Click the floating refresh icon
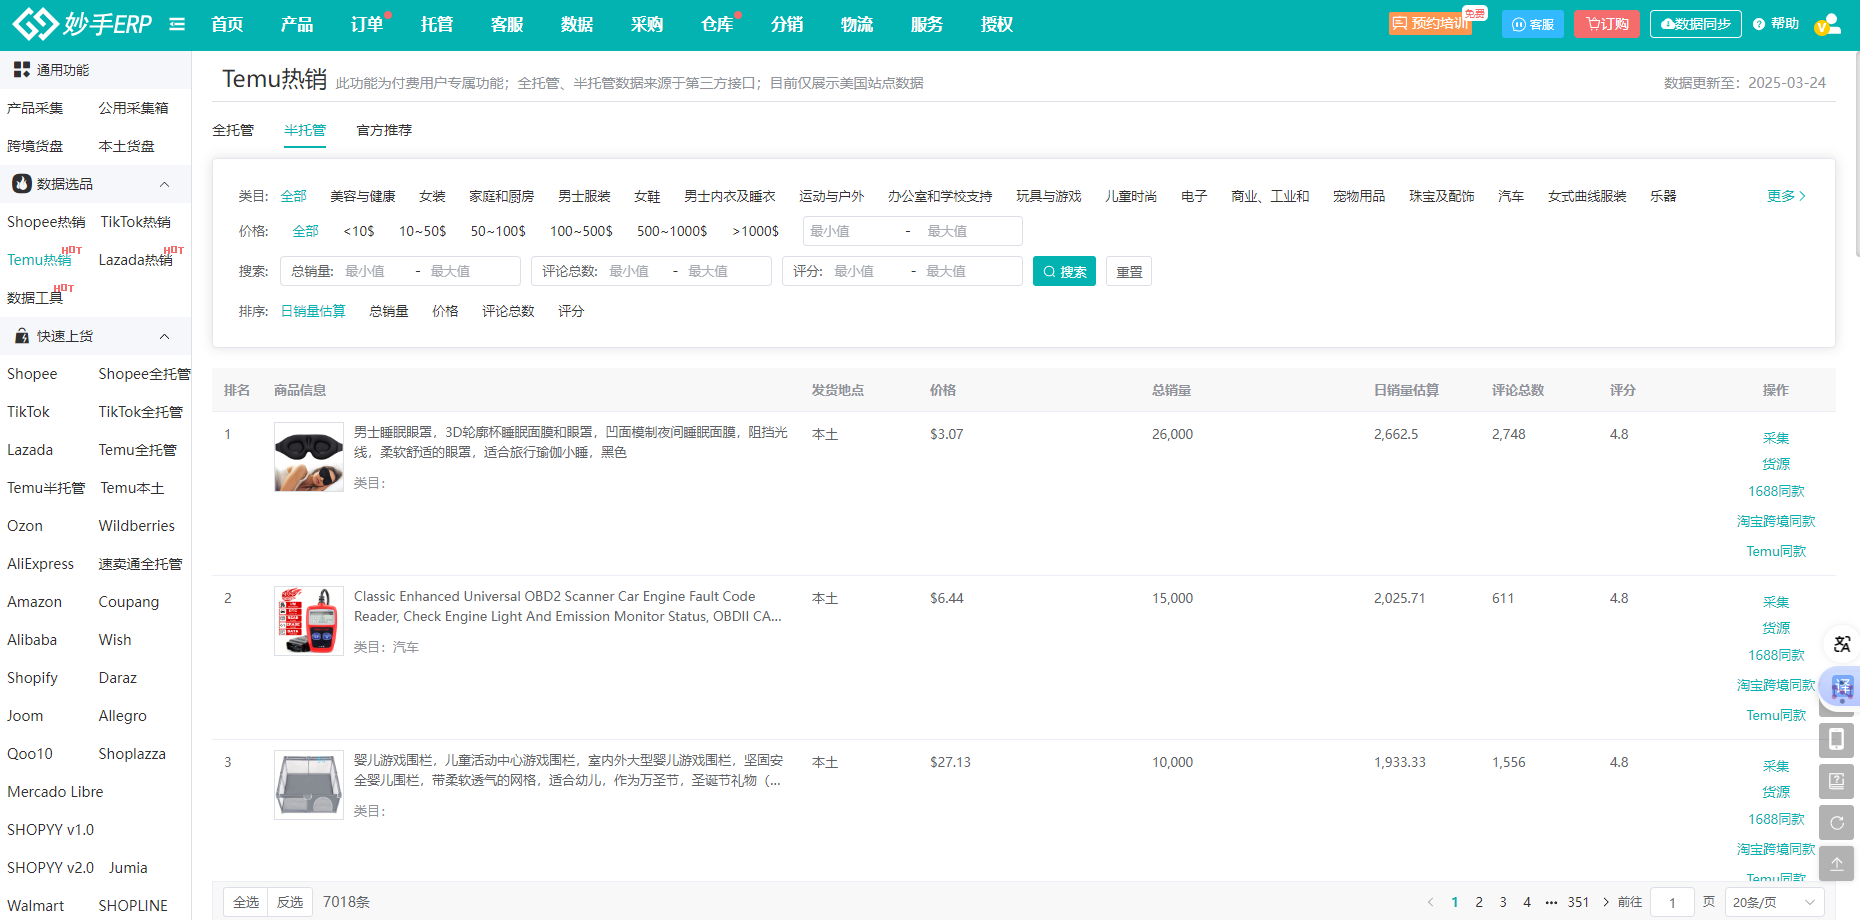Image resolution: width=1860 pixels, height=920 pixels. (1836, 823)
